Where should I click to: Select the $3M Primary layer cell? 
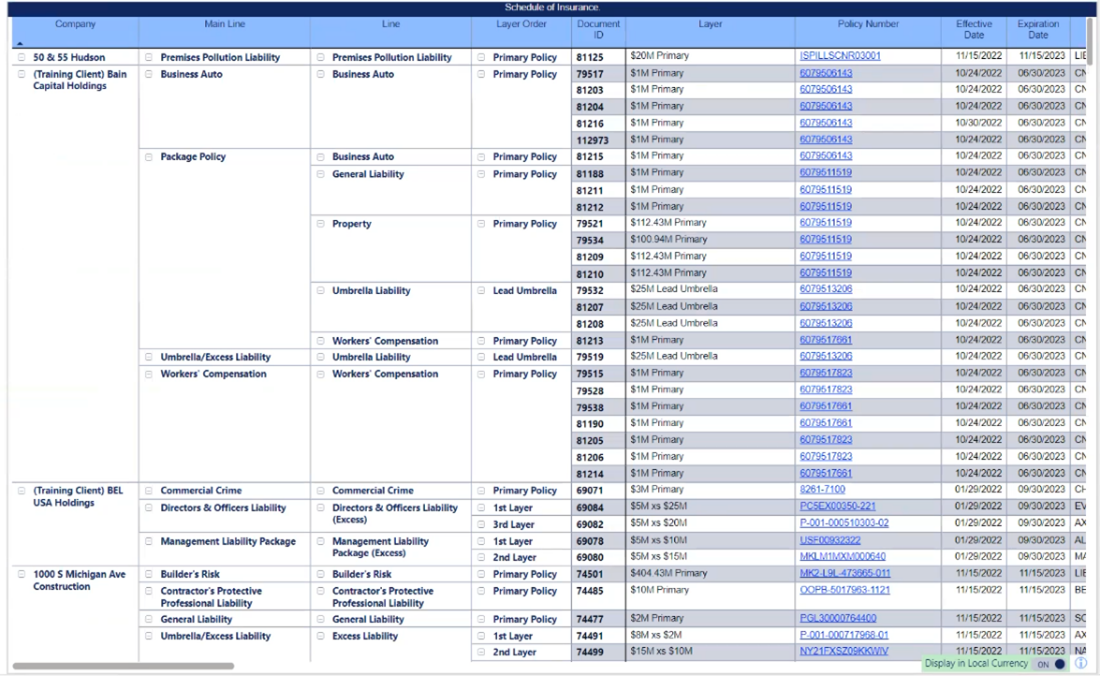(x=710, y=489)
